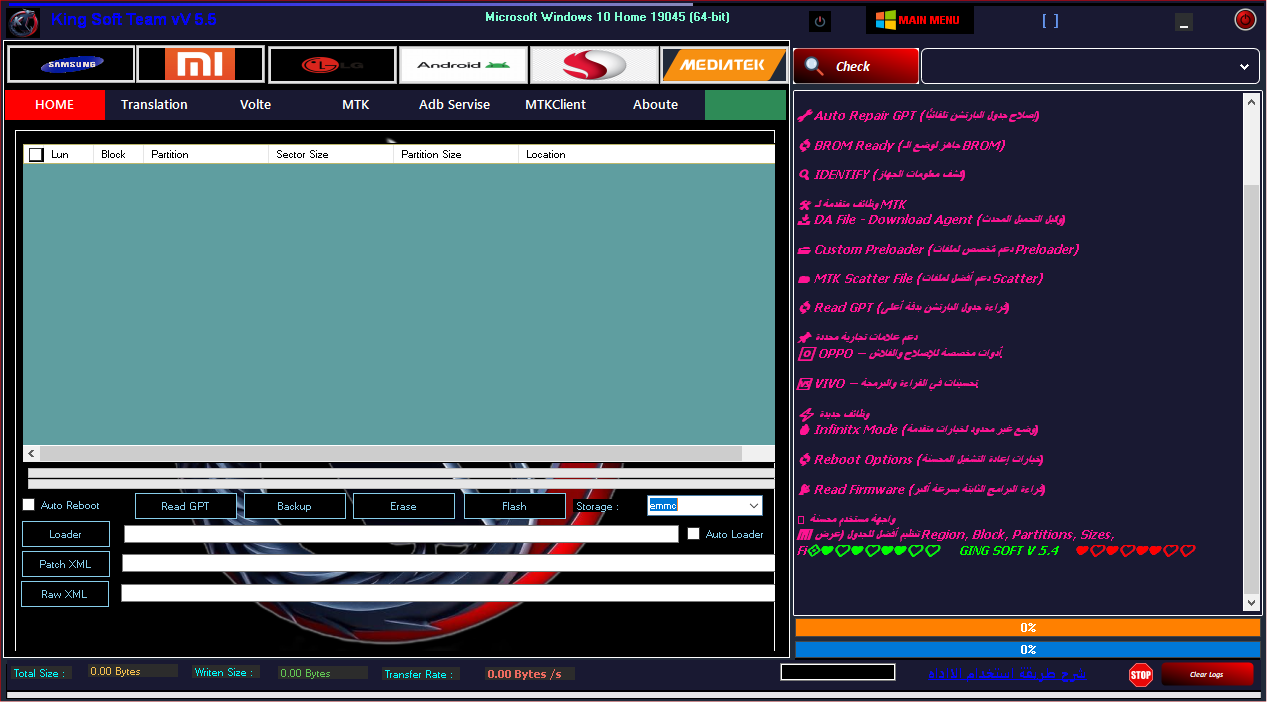Click the red STOP sign icon
The width and height of the screenshot is (1267, 702).
(1141, 674)
